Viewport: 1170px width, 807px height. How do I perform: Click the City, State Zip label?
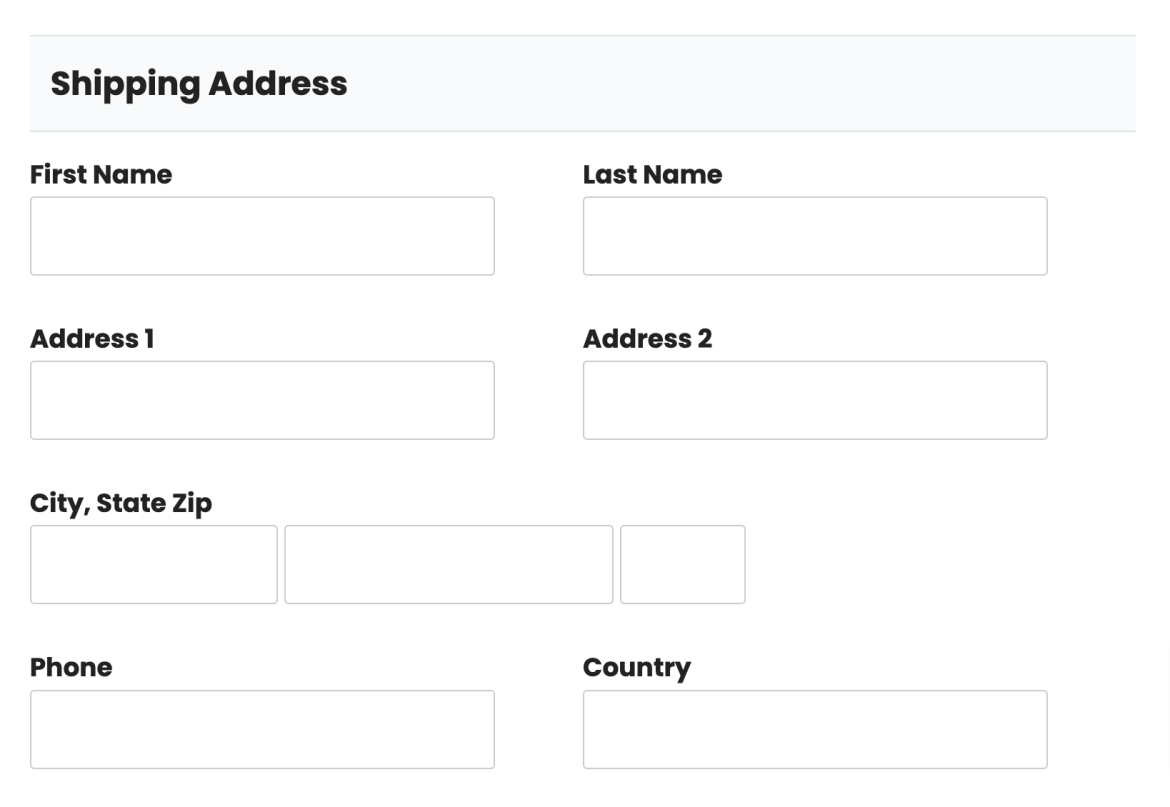(120, 502)
